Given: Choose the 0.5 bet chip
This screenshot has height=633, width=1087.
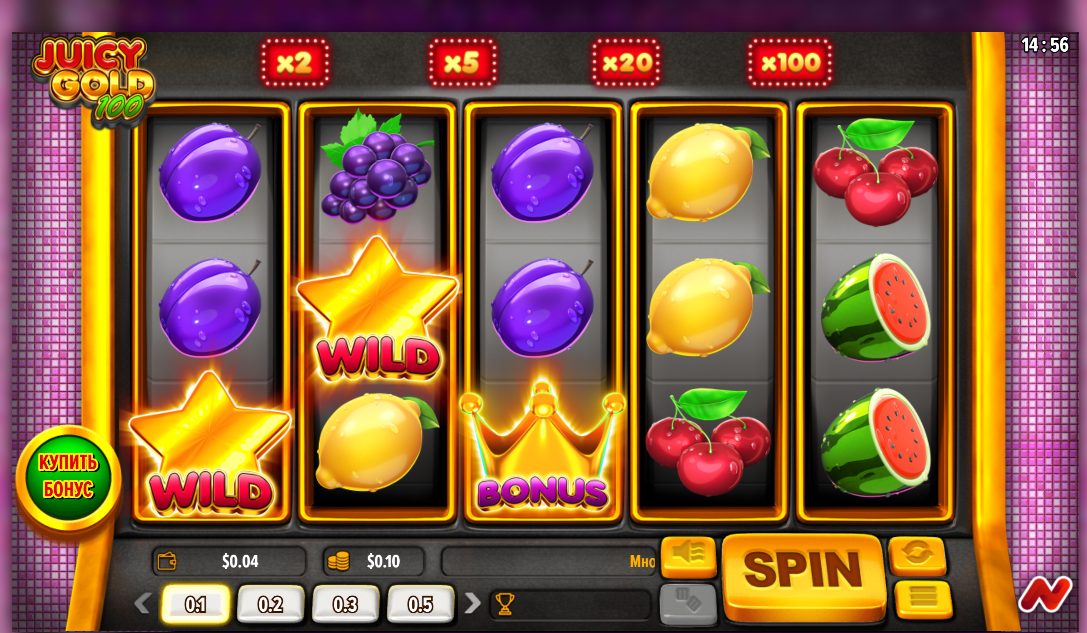Looking at the screenshot, I should tap(420, 605).
